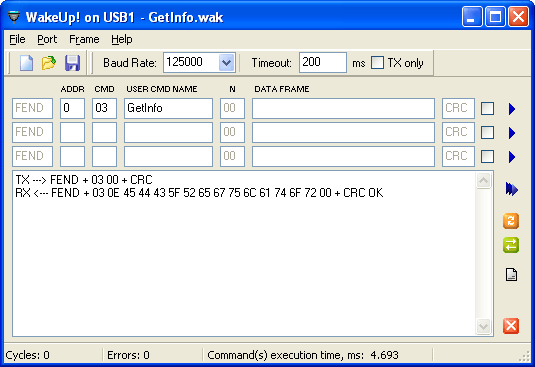Click the Timeout field showing 200
535x367 pixels.
click(323, 62)
